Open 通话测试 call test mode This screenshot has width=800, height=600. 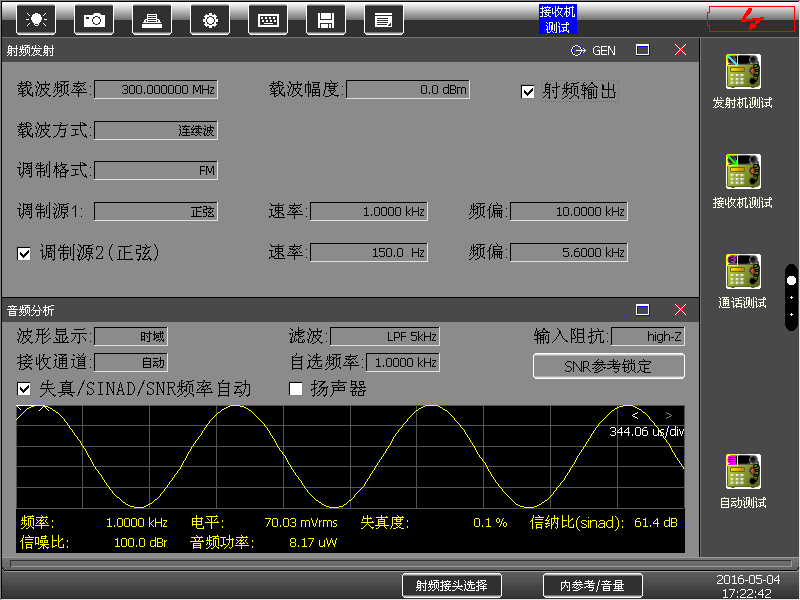(742, 281)
